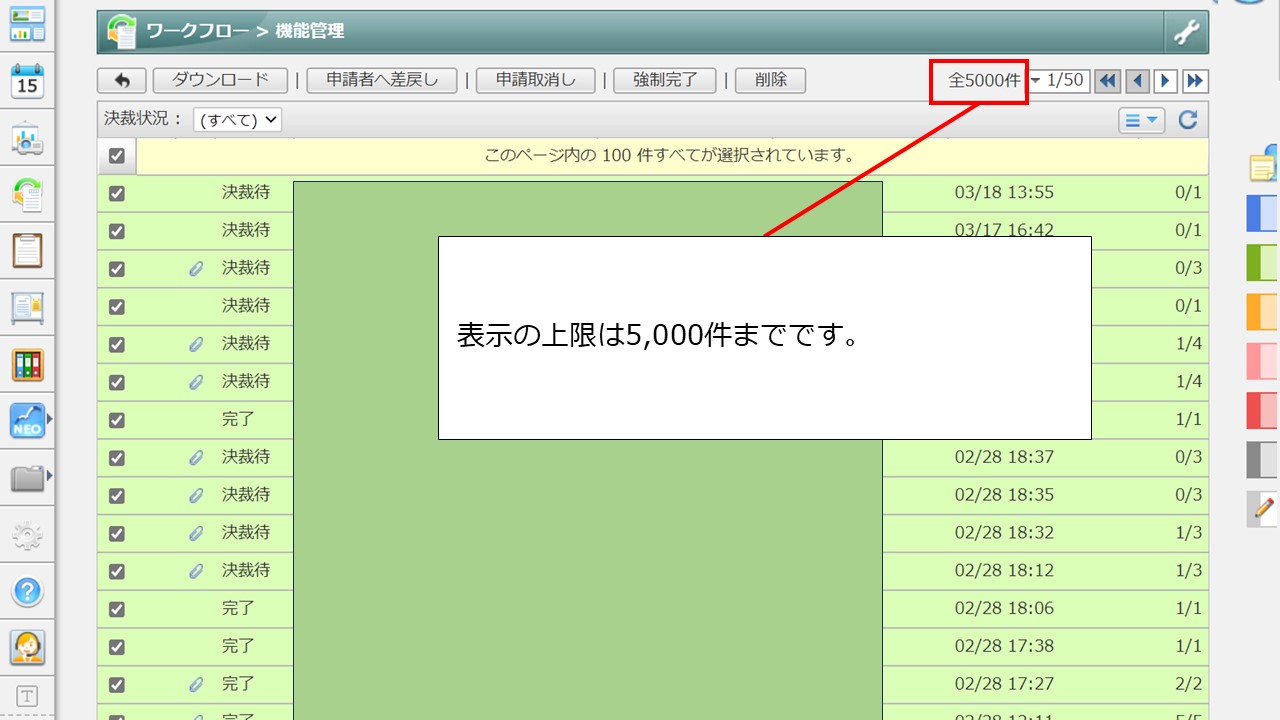The height and width of the screenshot is (720, 1280).
Task: Open the 決裁状況 filter dropdown
Action: coord(237,120)
